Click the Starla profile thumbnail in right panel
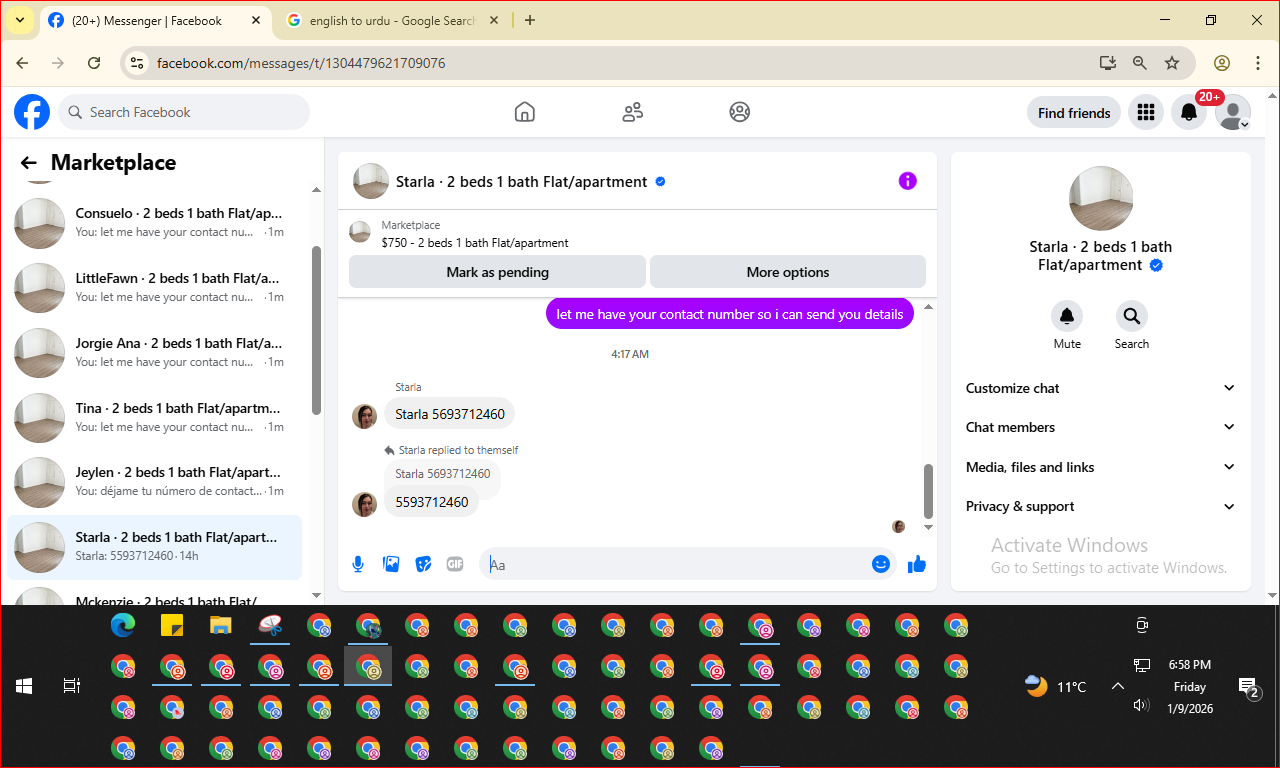Viewport: 1280px width, 768px height. point(1101,199)
